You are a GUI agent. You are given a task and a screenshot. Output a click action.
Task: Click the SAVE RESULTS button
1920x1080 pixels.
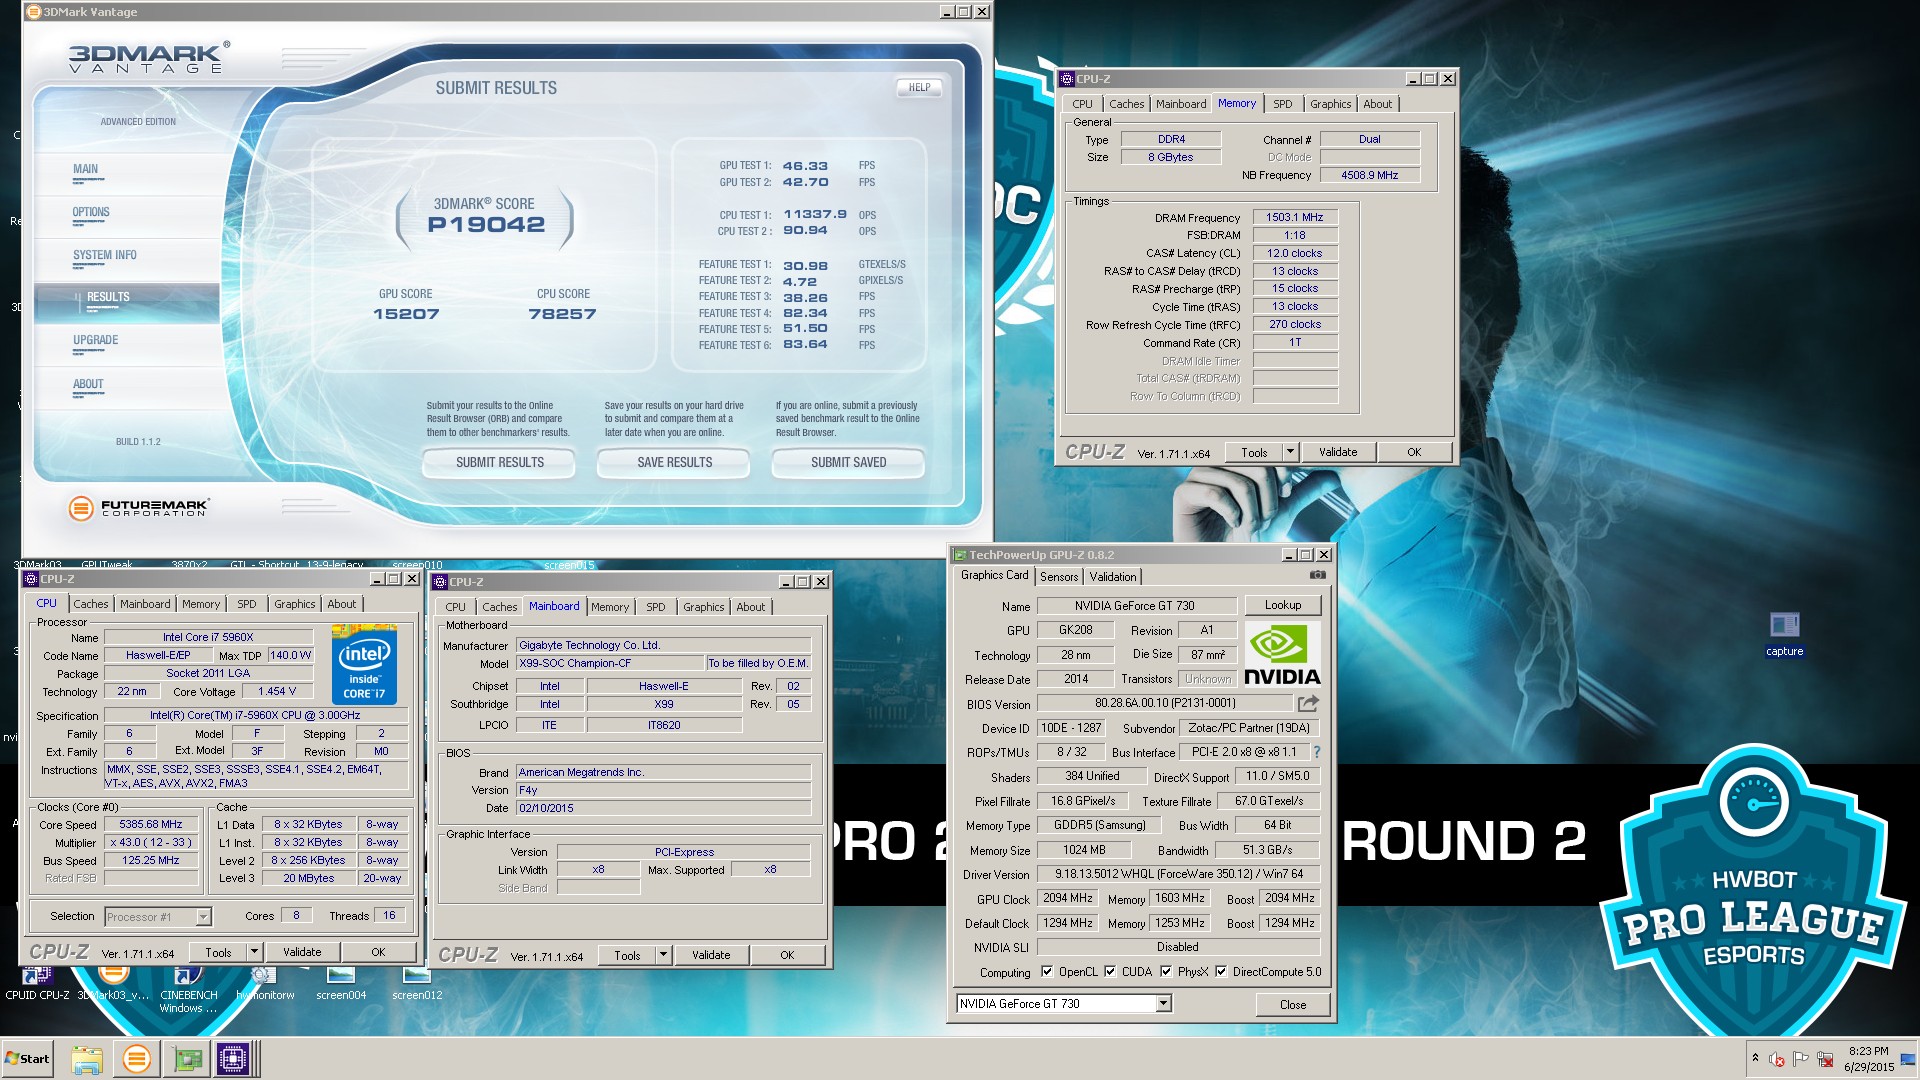[x=674, y=462]
